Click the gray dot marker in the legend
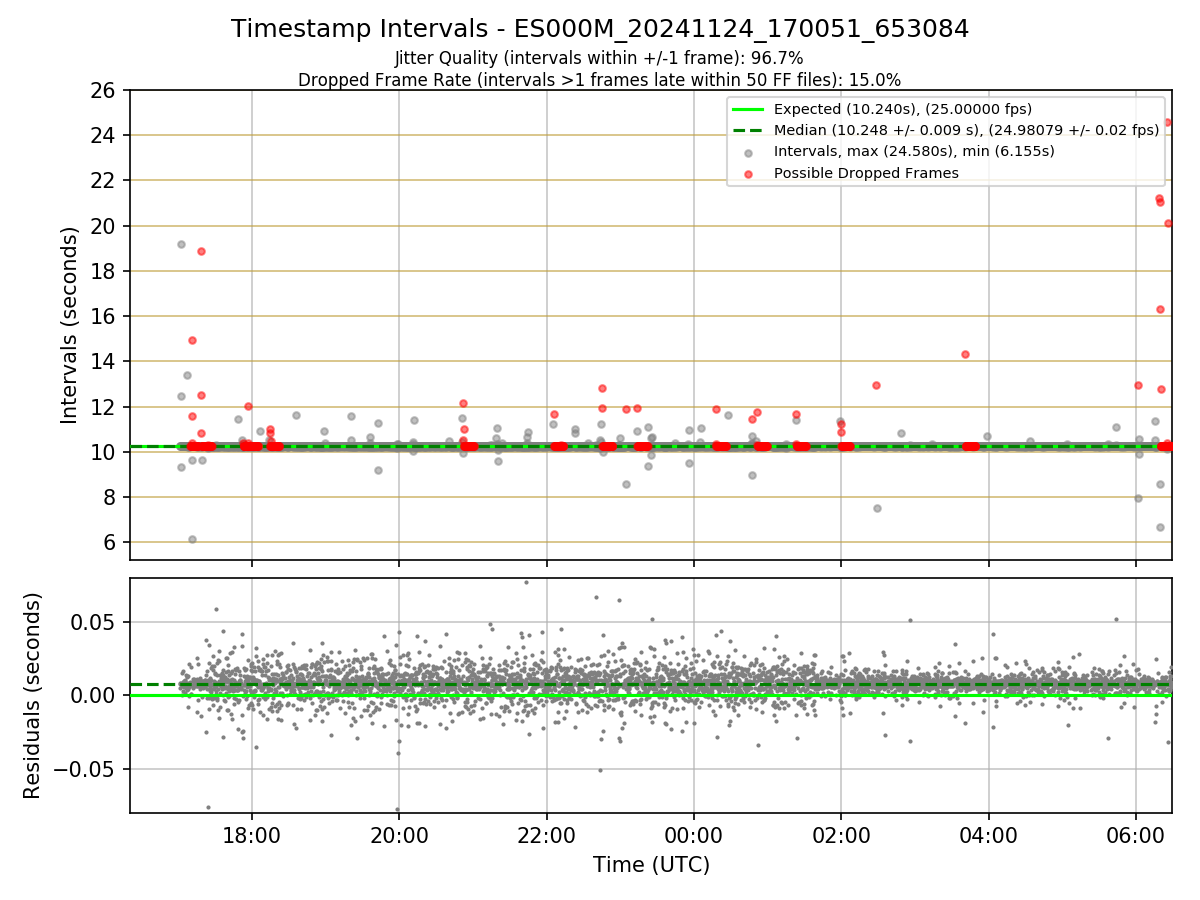1200x900 pixels. [748, 152]
